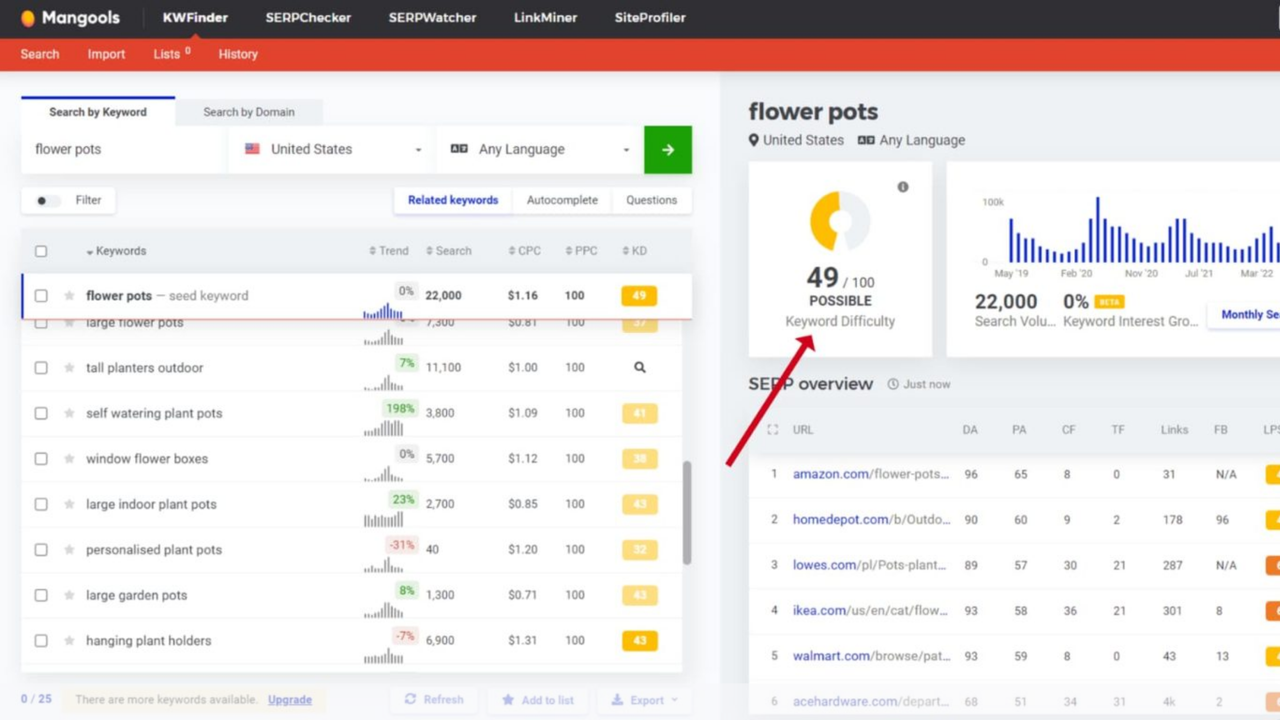Select the Search by Keyword tab
The image size is (1280, 720).
pyautogui.click(x=98, y=112)
